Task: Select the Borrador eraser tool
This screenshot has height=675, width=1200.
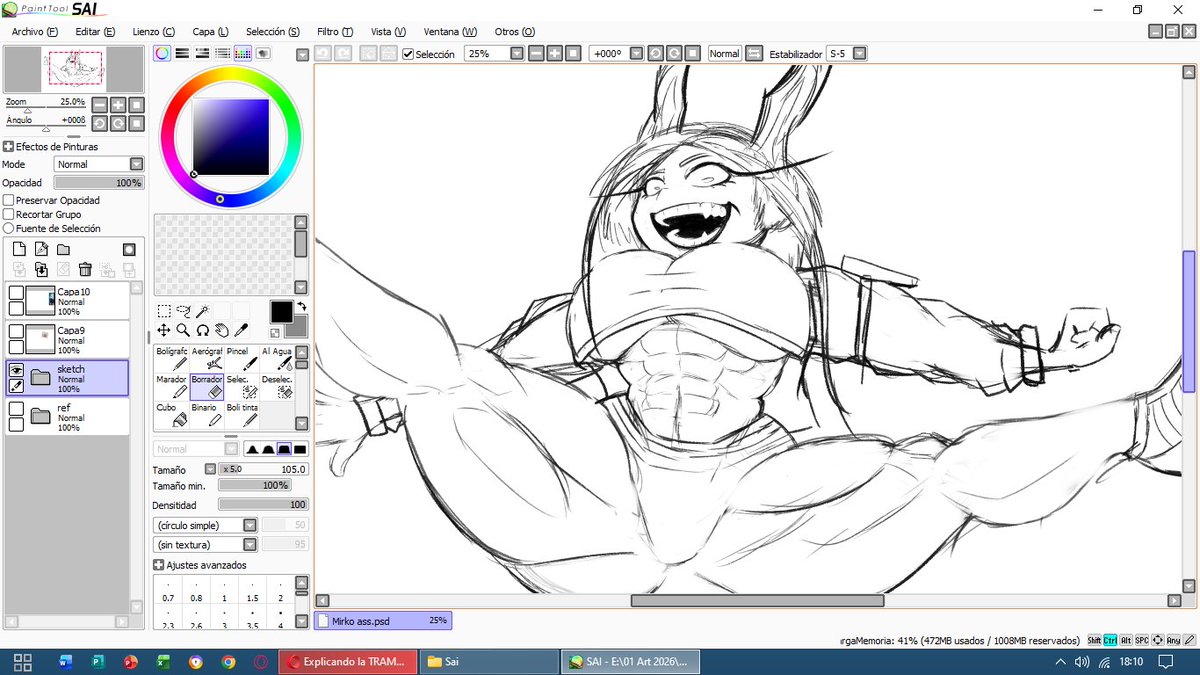Action: (206, 386)
